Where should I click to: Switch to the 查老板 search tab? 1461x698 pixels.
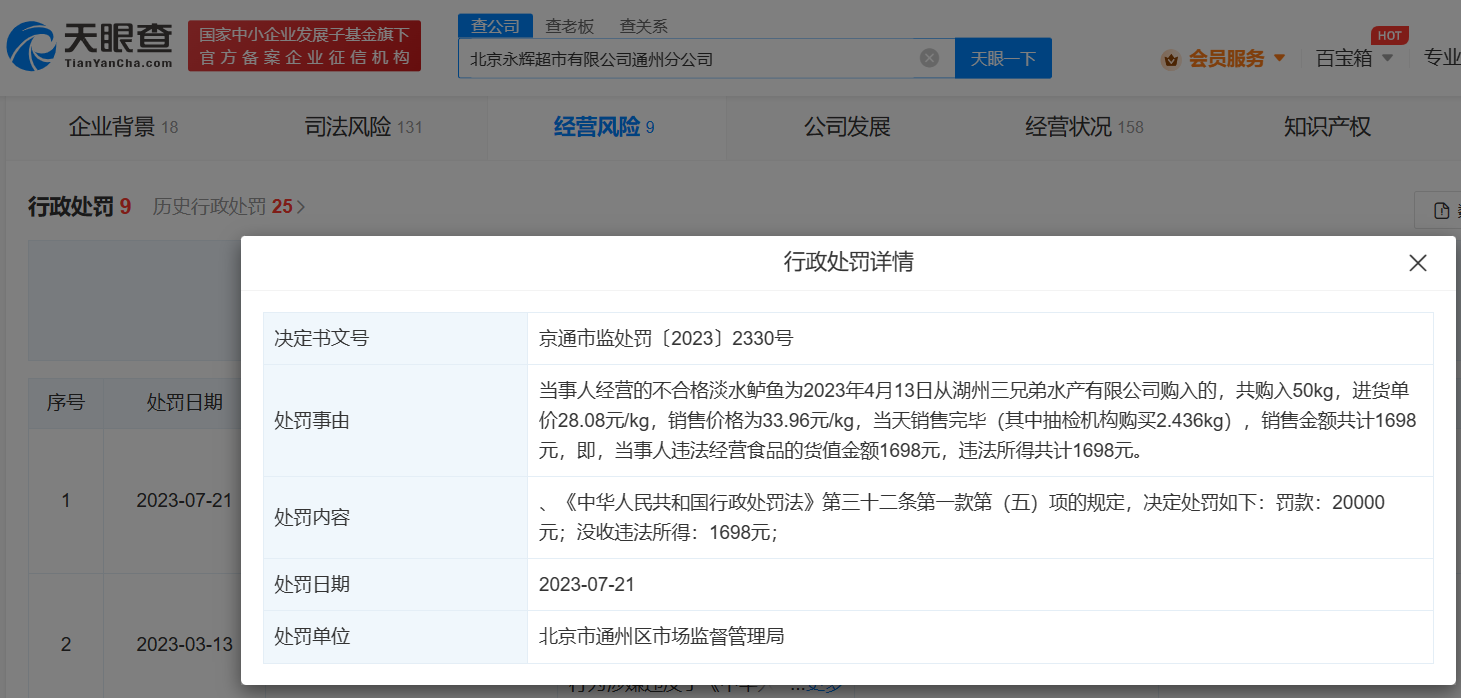click(x=568, y=27)
